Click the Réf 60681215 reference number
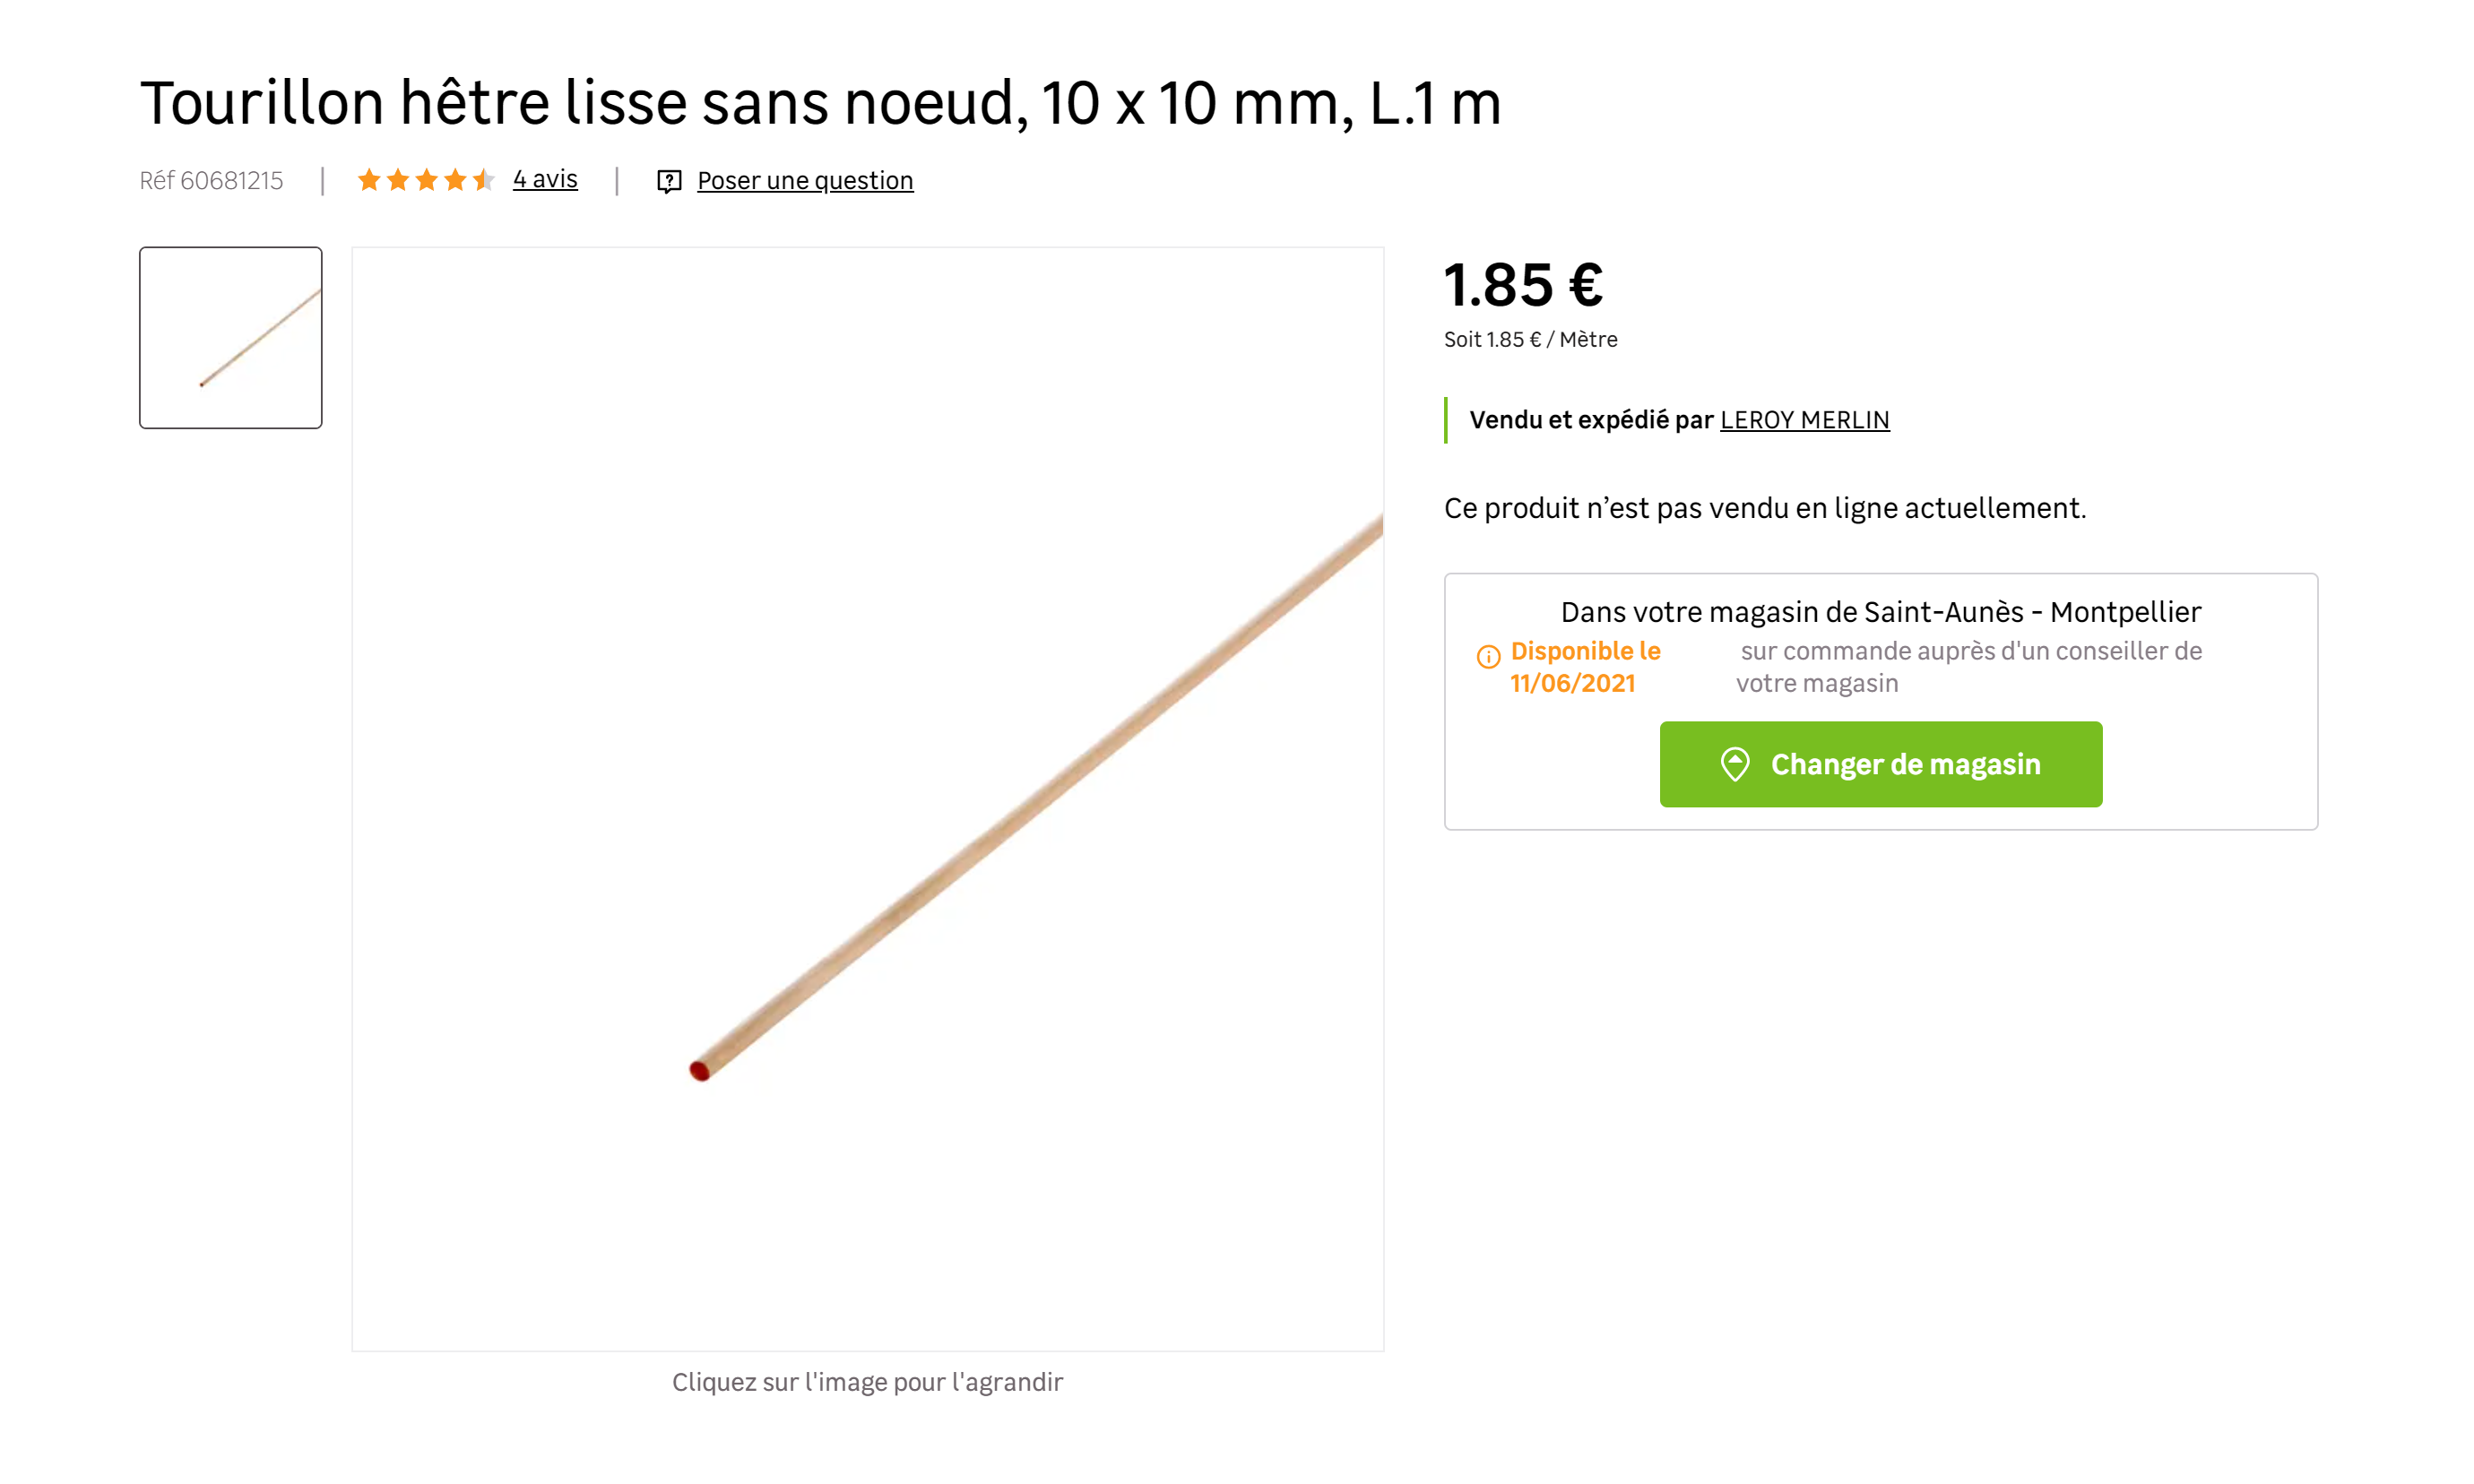 tap(211, 181)
